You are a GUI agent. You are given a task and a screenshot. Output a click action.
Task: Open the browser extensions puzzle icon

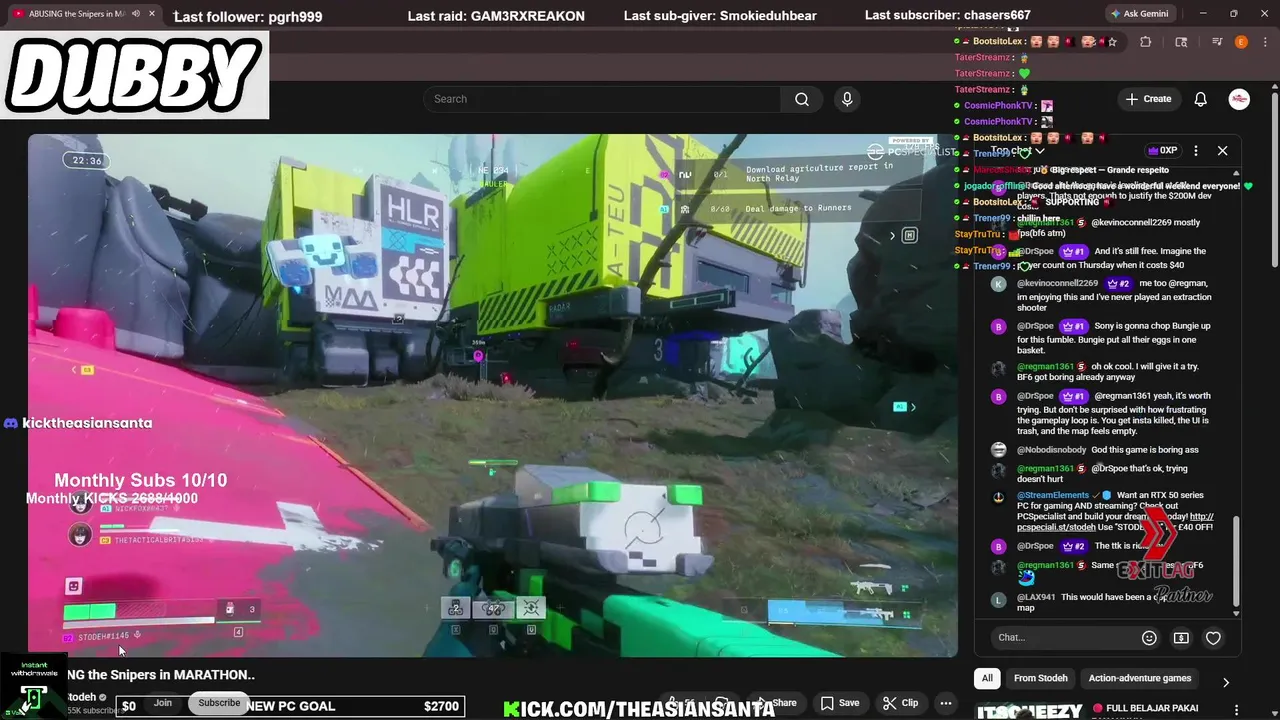1146,42
